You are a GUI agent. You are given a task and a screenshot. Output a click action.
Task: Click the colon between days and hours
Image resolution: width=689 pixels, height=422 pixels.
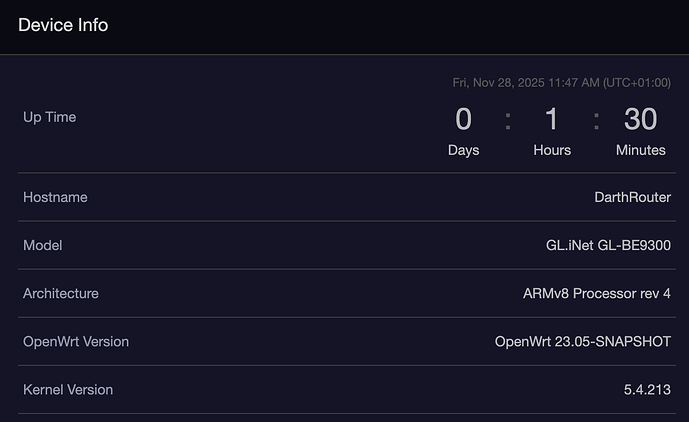[x=507, y=120]
